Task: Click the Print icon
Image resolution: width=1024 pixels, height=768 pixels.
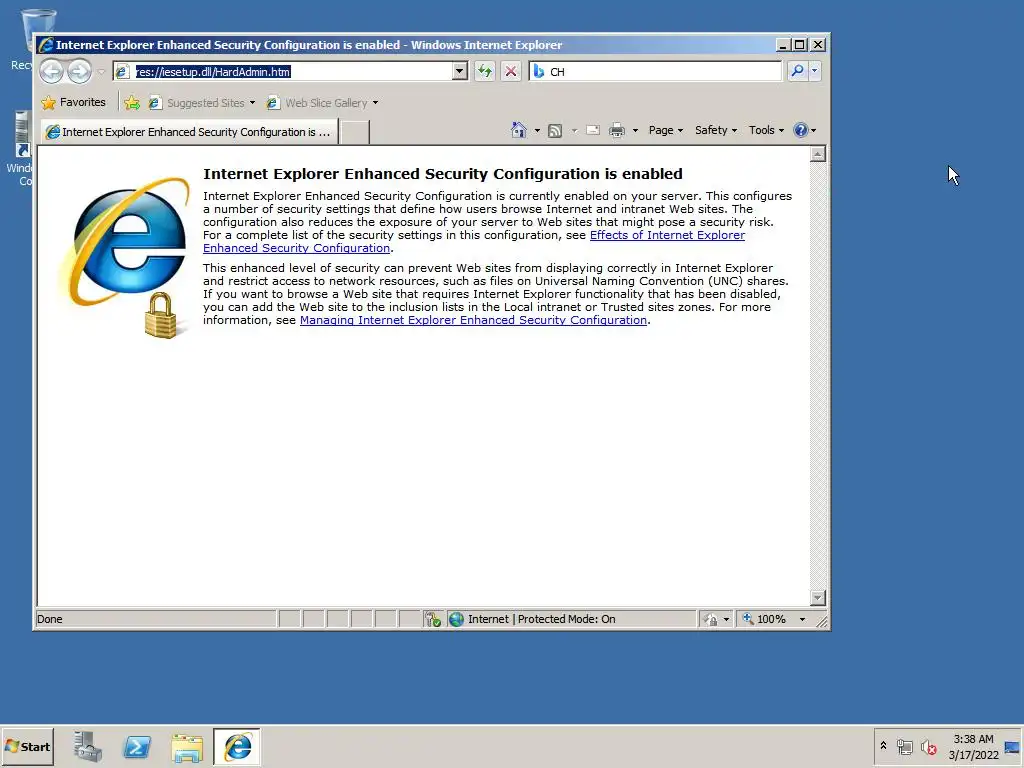Action: tap(616, 130)
